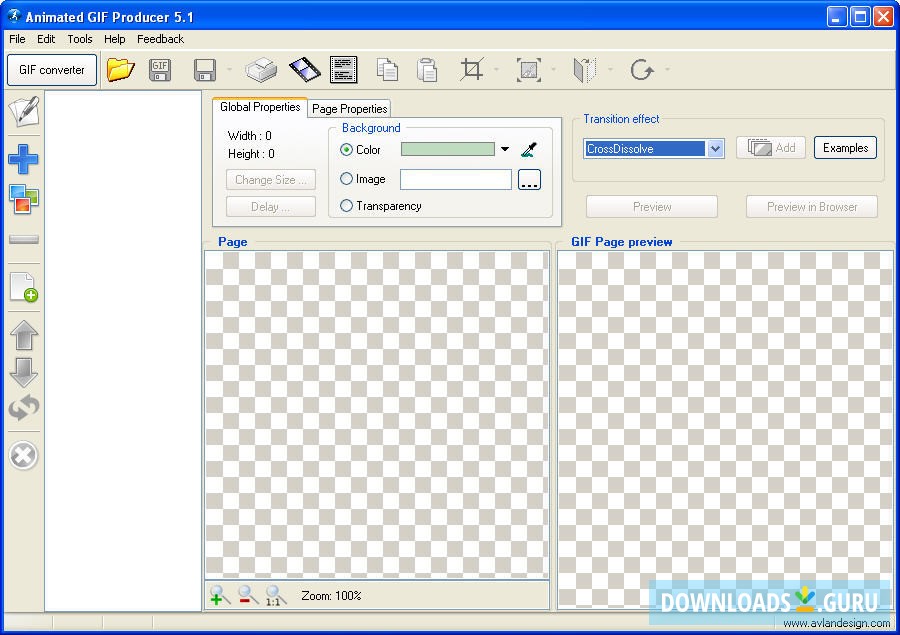Click the scanner import icon
This screenshot has height=635, width=900.
tap(261, 69)
